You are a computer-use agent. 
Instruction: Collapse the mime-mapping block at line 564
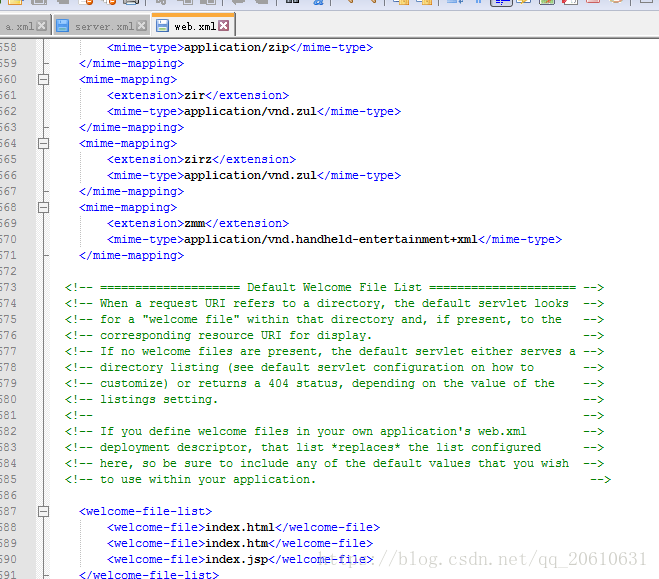[x=43, y=143]
